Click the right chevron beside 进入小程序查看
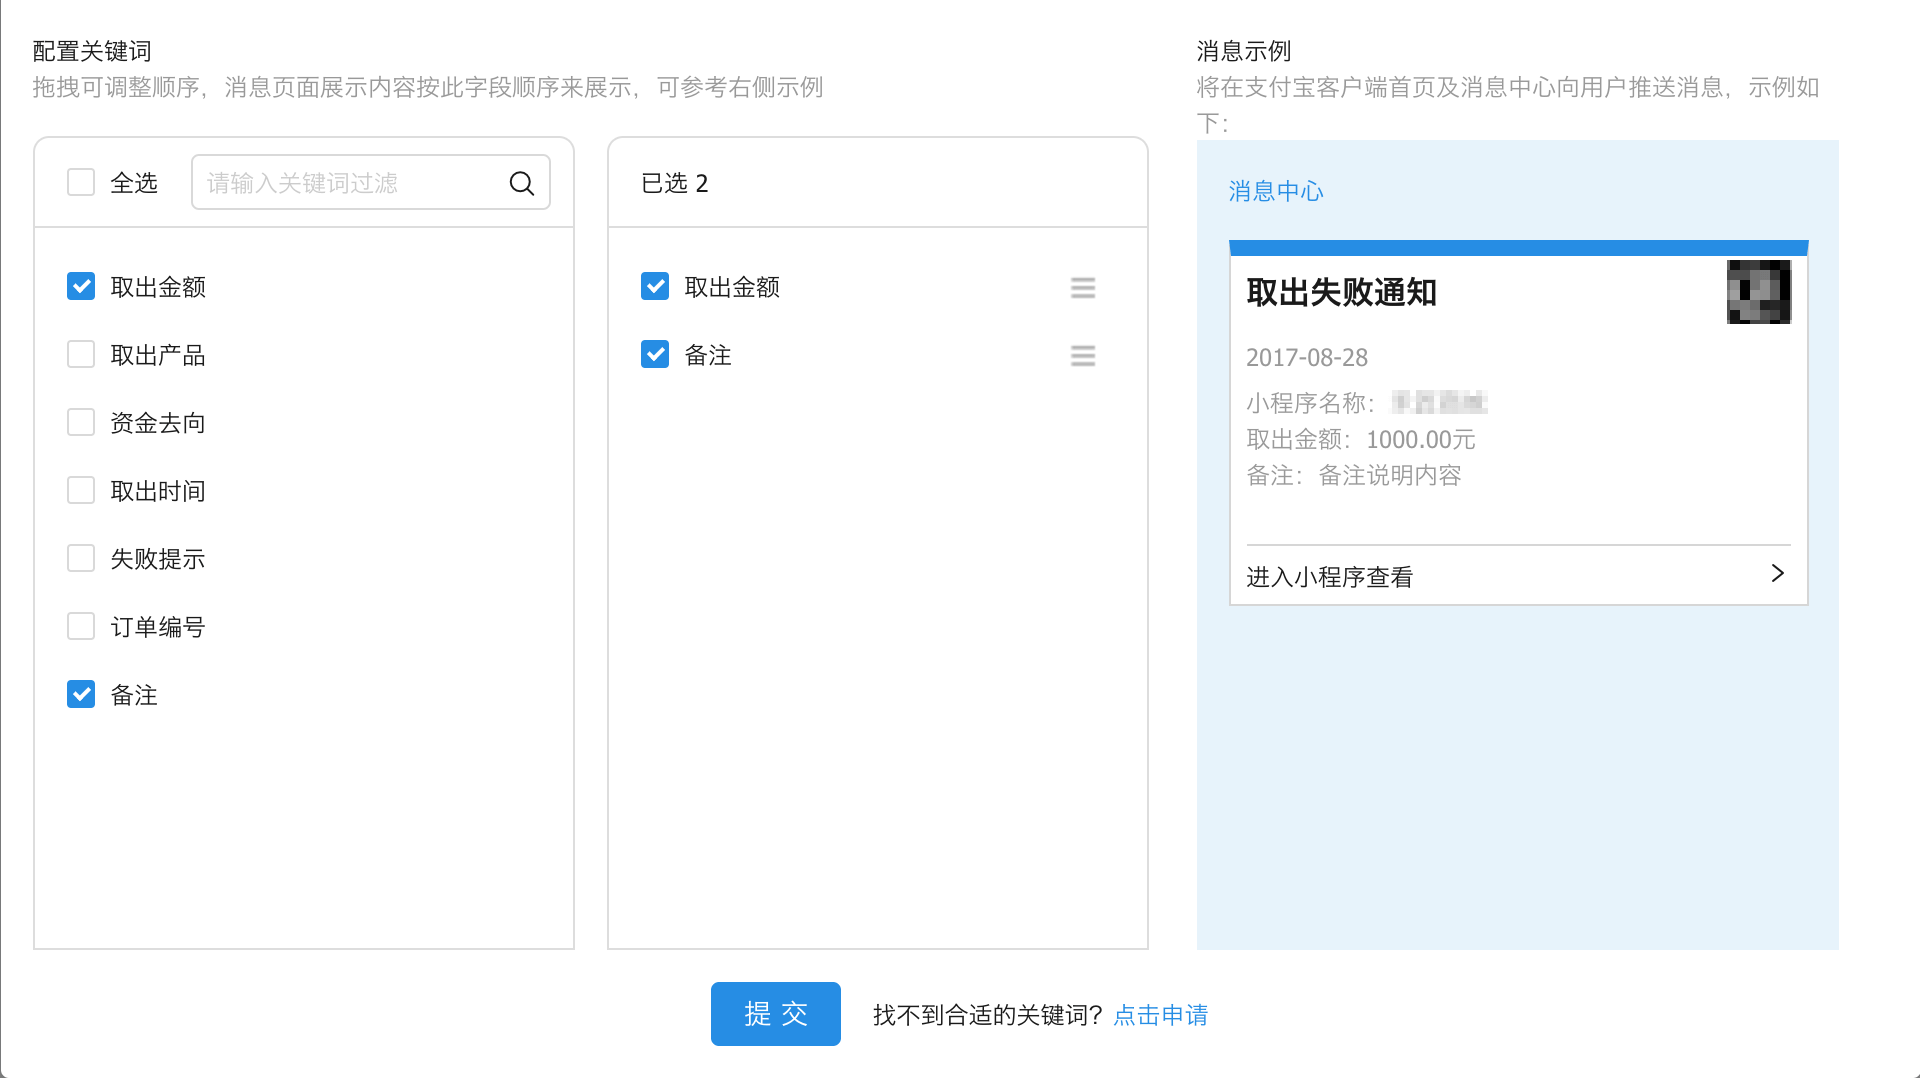1920x1078 pixels. click(1777, 574)
